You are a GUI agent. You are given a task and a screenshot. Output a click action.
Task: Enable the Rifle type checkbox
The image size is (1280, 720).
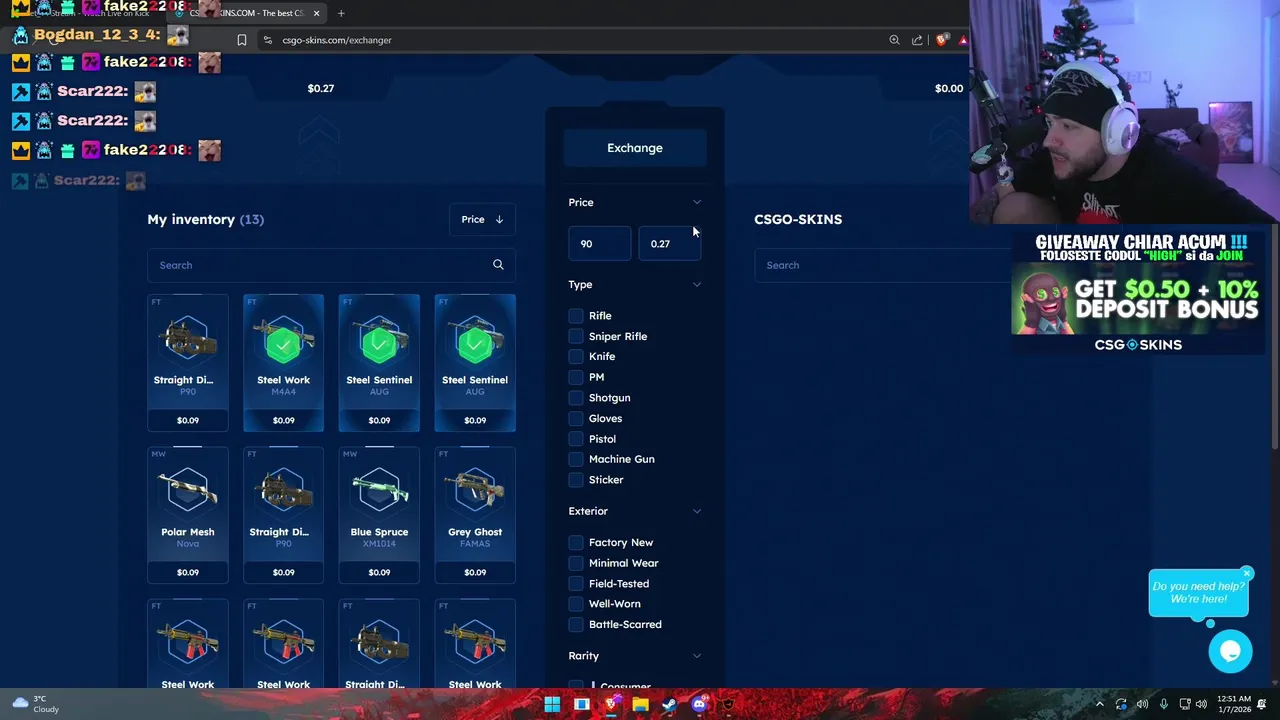point(576,316)
